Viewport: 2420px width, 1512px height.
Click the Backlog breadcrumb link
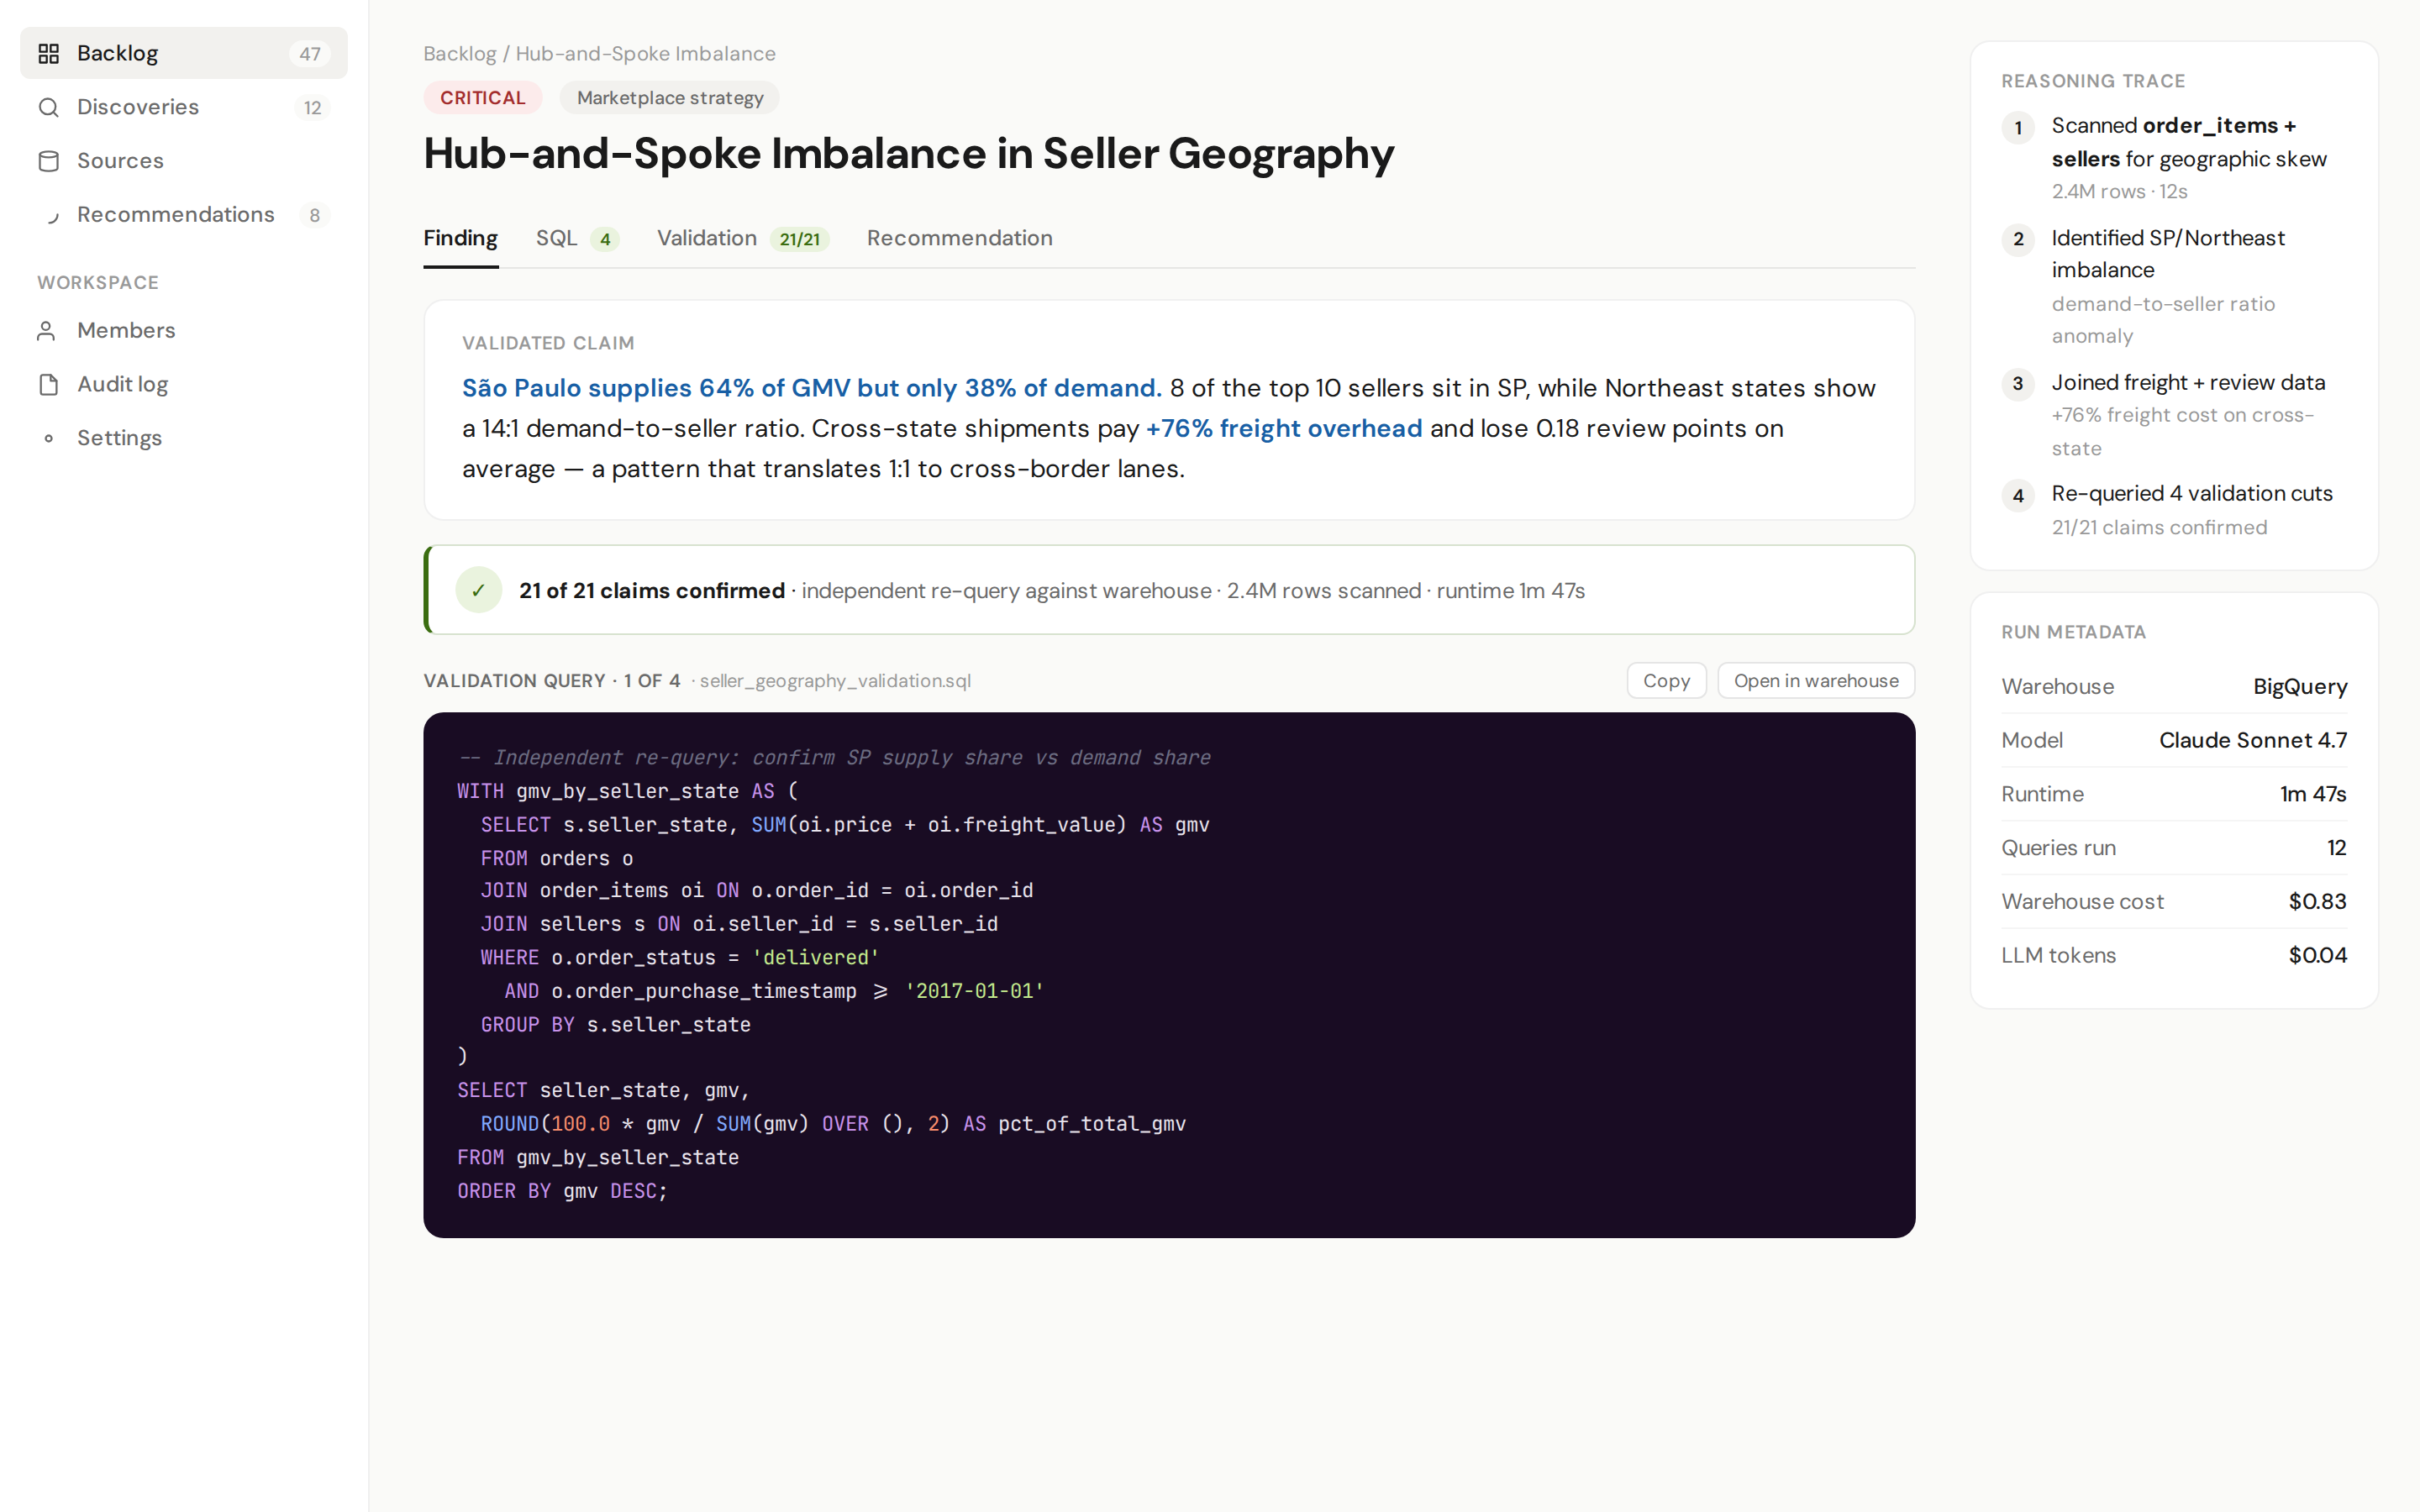click(459, 54)
